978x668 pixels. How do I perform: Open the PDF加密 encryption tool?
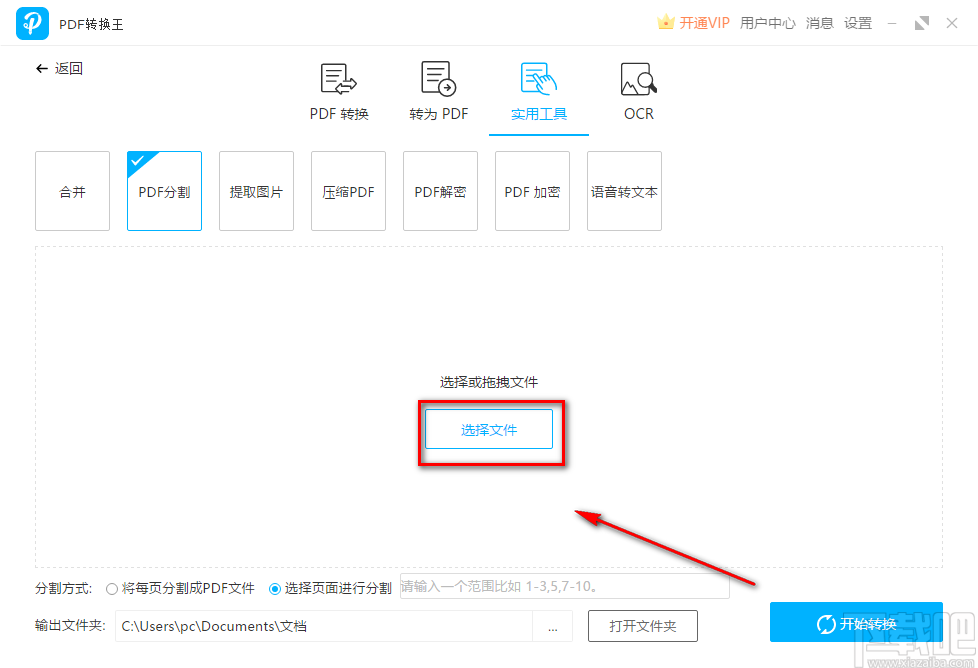(532, 190)
